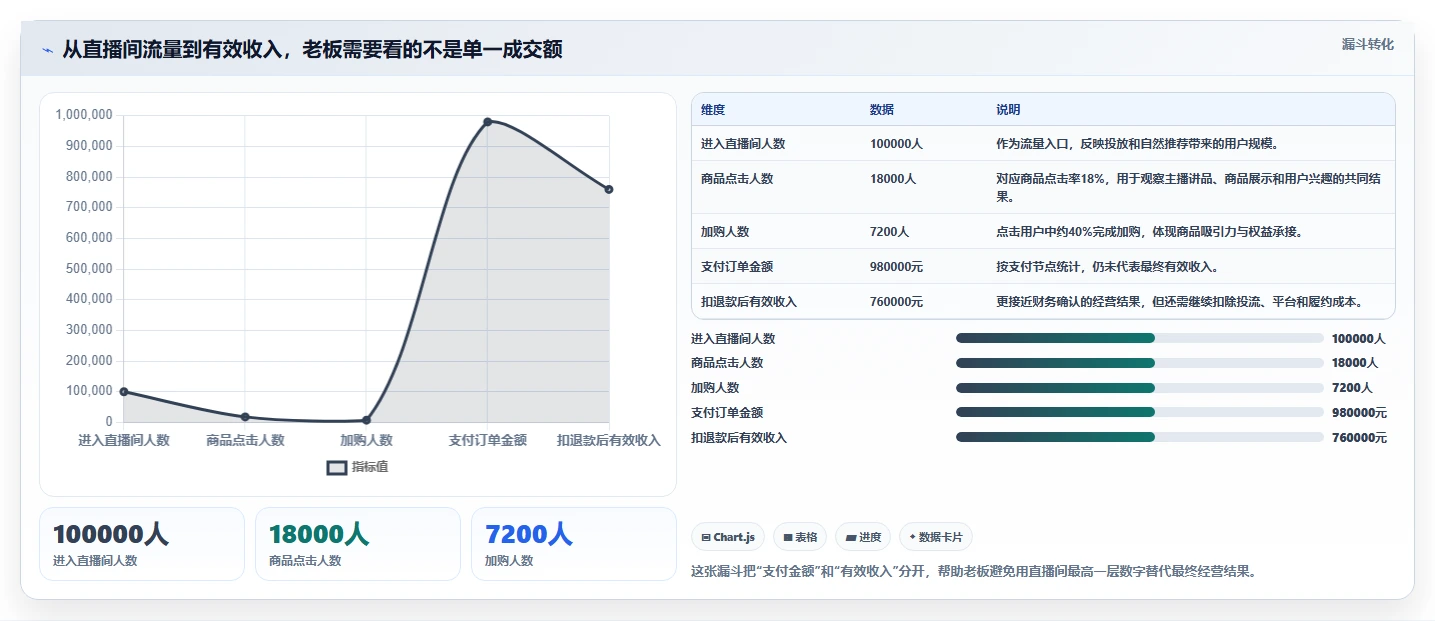Click the chart data point for 进入直播间人数
Viewport: 1435px width, 621px height.
tap(123, 392)
